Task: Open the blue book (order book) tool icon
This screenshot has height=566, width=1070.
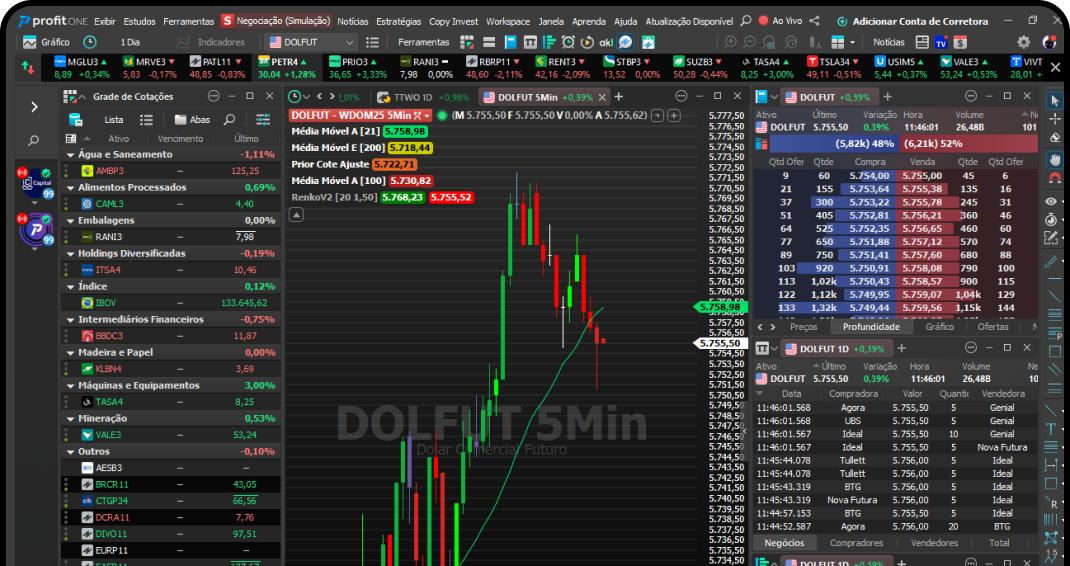Action: [x=510, y=42]
